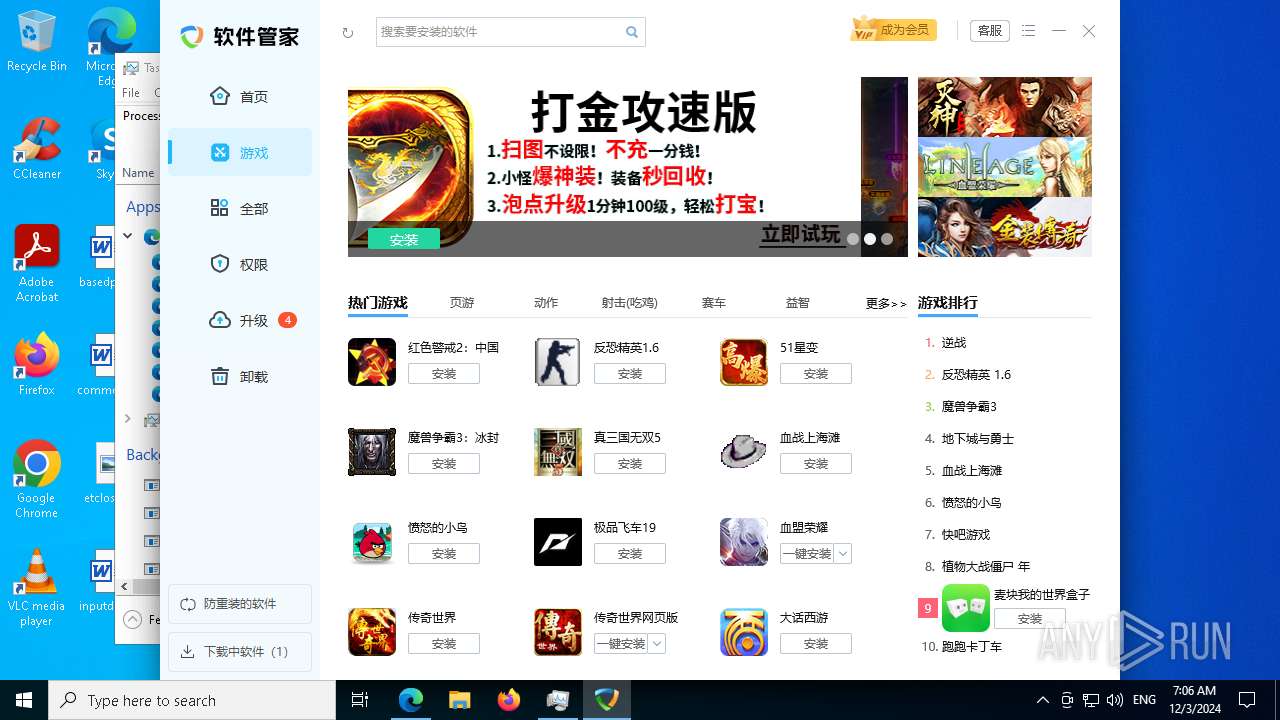Click the 传奇世界网页版 game icon
Screen dimensions: 1280x720
point(558,632)
